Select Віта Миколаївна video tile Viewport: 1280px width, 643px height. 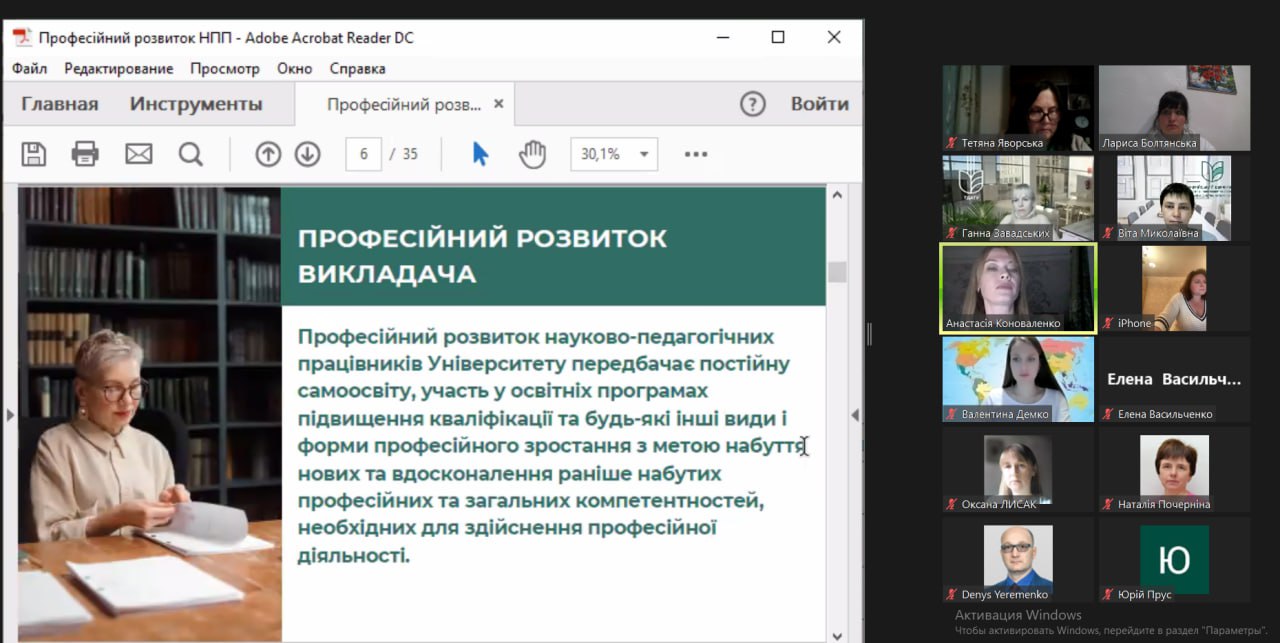[1174, 198]
